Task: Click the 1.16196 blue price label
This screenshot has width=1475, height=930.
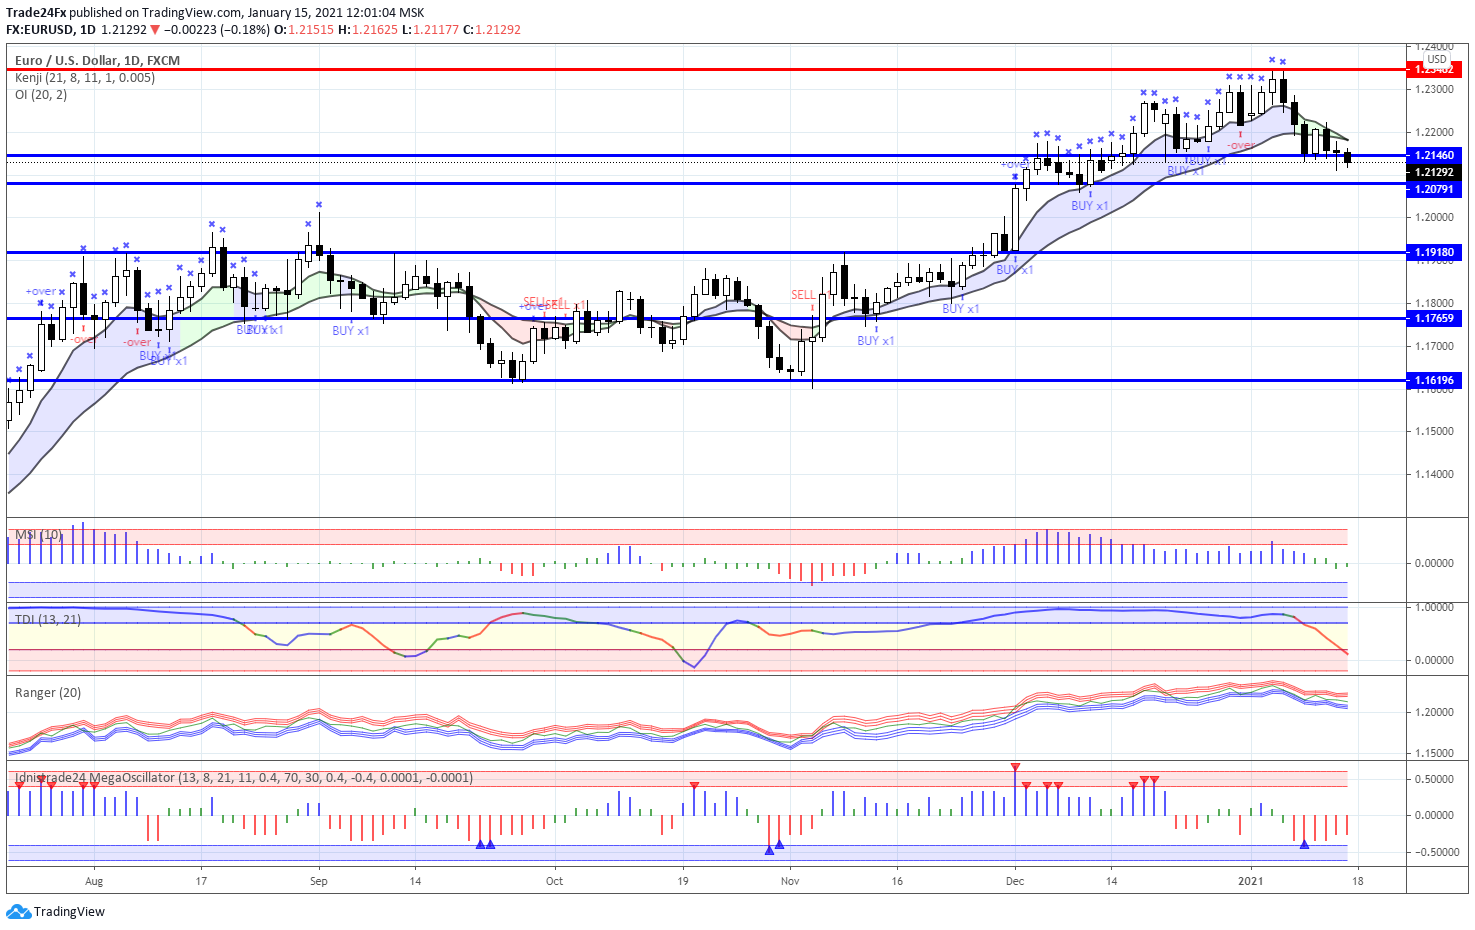Action: (1434, 380)
